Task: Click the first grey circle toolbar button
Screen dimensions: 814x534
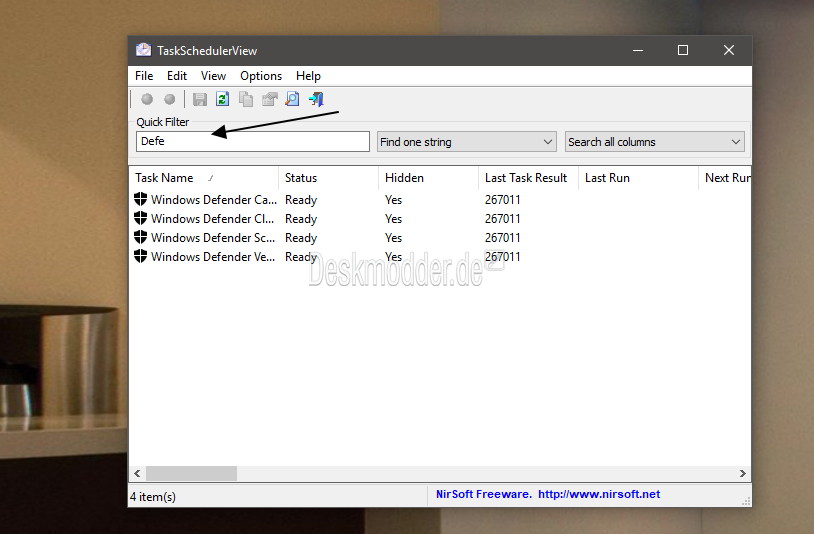Action: pyautogui.click(x=147, y=99)
